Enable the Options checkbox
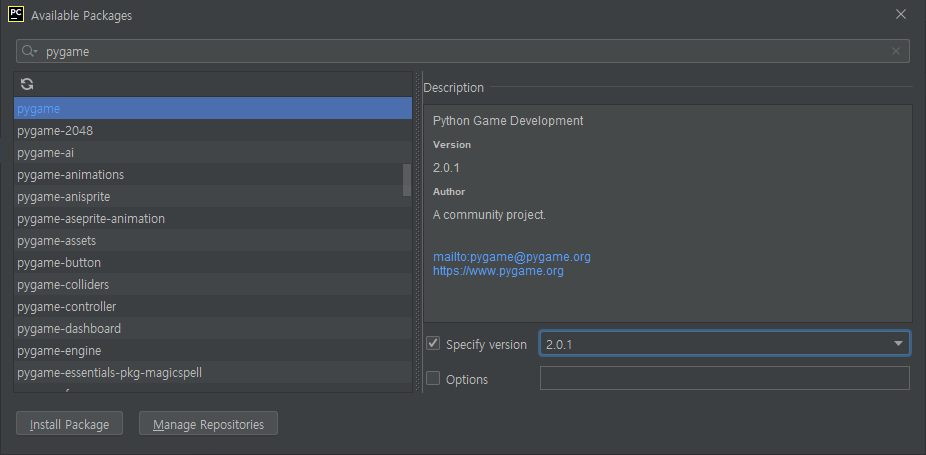926x455 pixels. click(433, 378)
